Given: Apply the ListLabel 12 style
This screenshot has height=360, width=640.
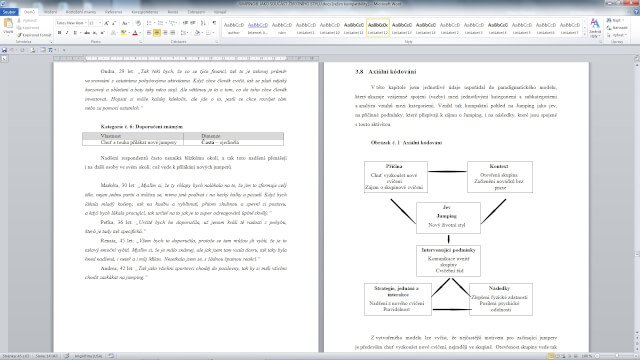Looking at the screenshot, I should [x=378, y=27].
